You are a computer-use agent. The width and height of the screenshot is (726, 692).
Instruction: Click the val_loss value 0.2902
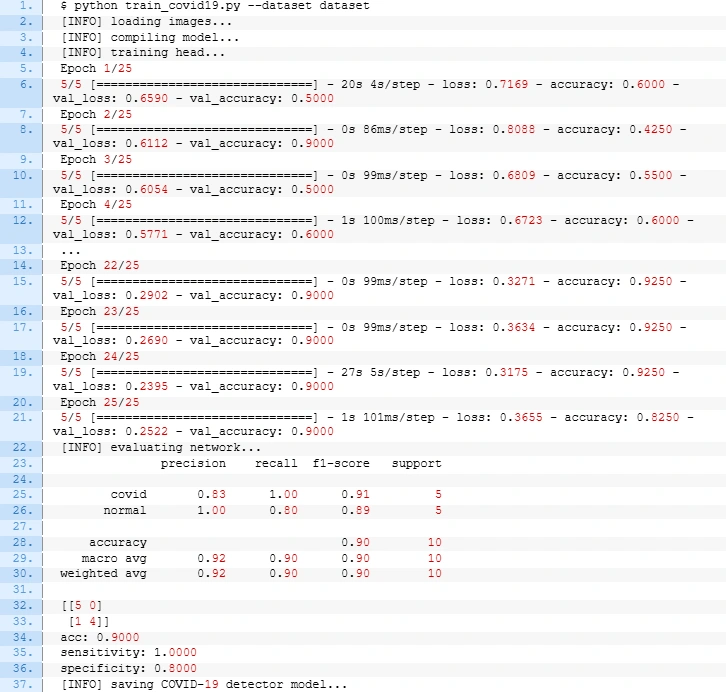(146, 295)
